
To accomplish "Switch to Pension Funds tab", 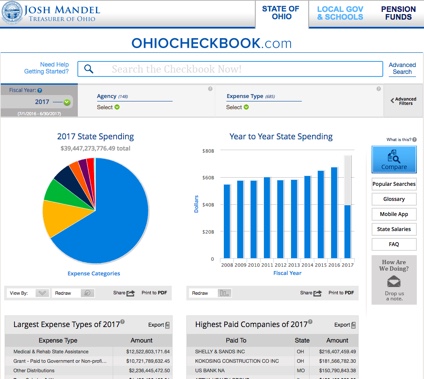I will coord(398,13).
